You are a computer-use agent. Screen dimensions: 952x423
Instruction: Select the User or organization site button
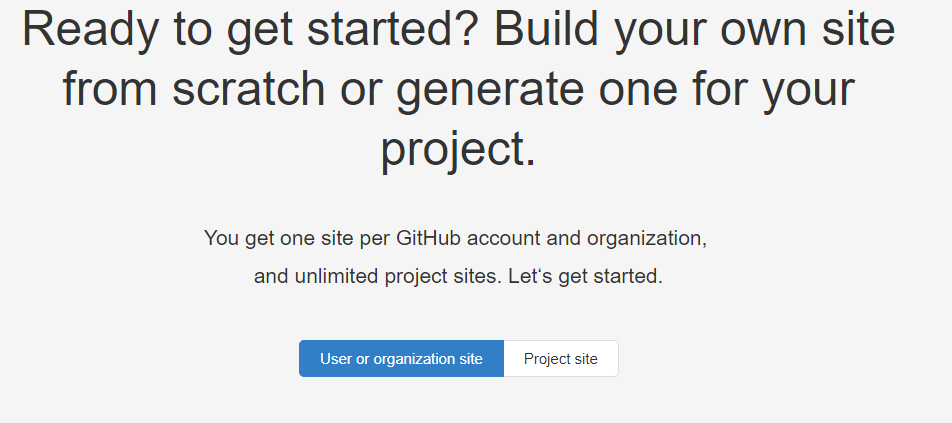[401, 359]
